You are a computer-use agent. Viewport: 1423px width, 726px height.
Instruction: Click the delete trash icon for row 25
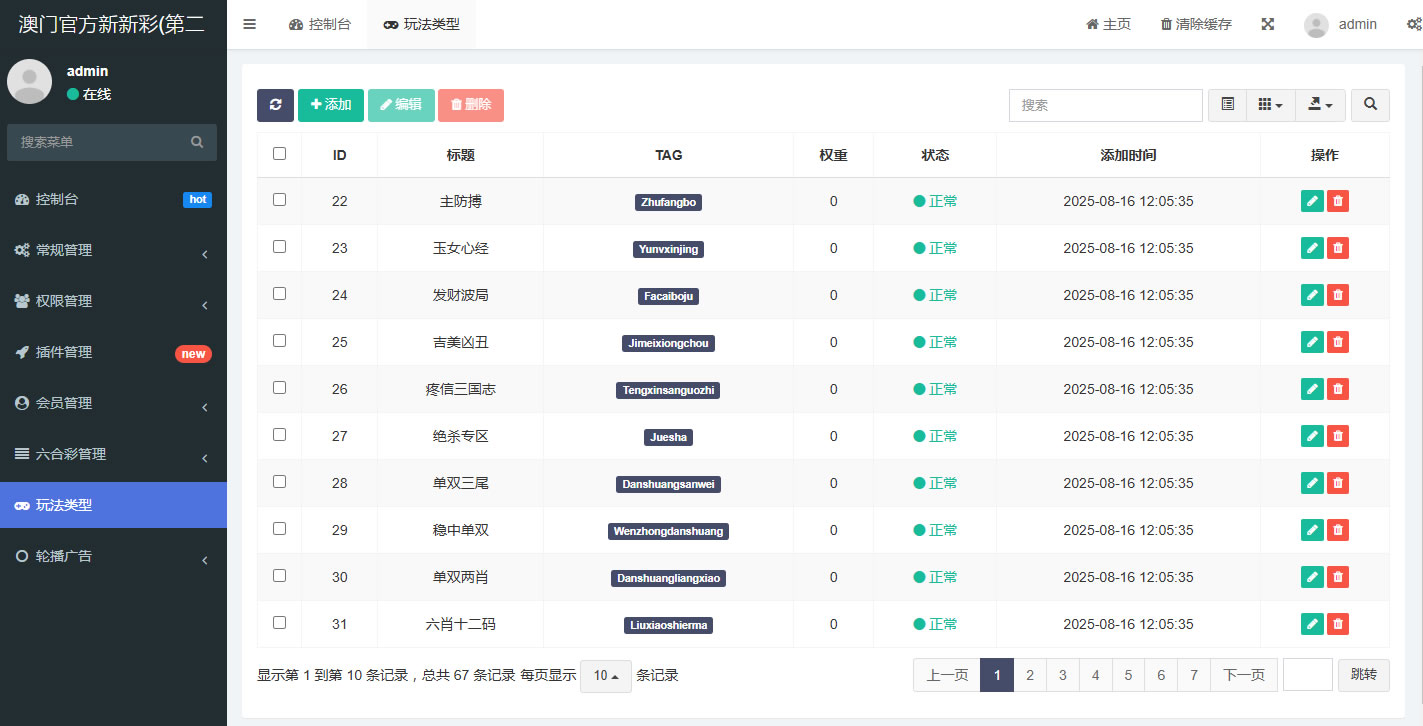pos(1338,342)
